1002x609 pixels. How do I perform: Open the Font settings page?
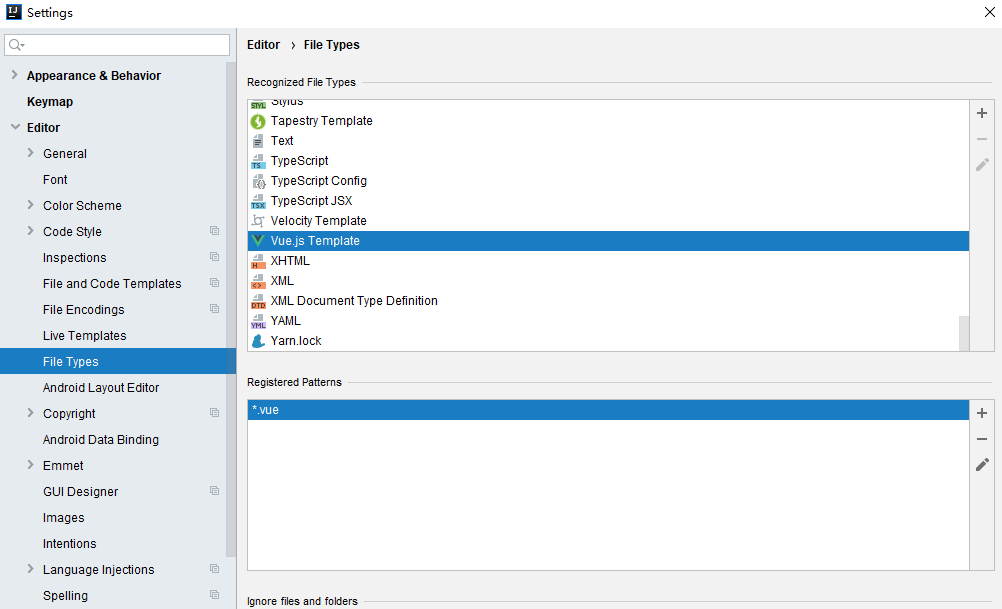[x=55, y=180]
